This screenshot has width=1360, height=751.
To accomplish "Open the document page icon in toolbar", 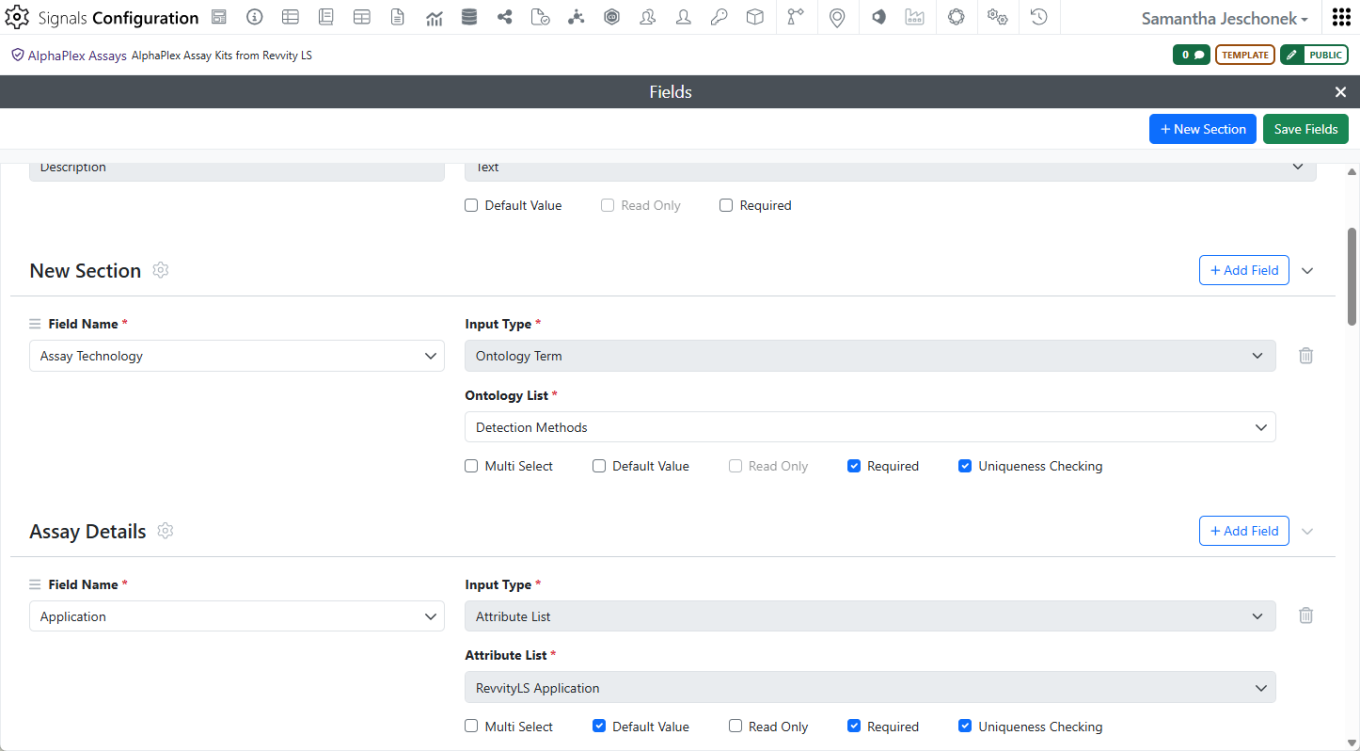I will tap(398, 17).
